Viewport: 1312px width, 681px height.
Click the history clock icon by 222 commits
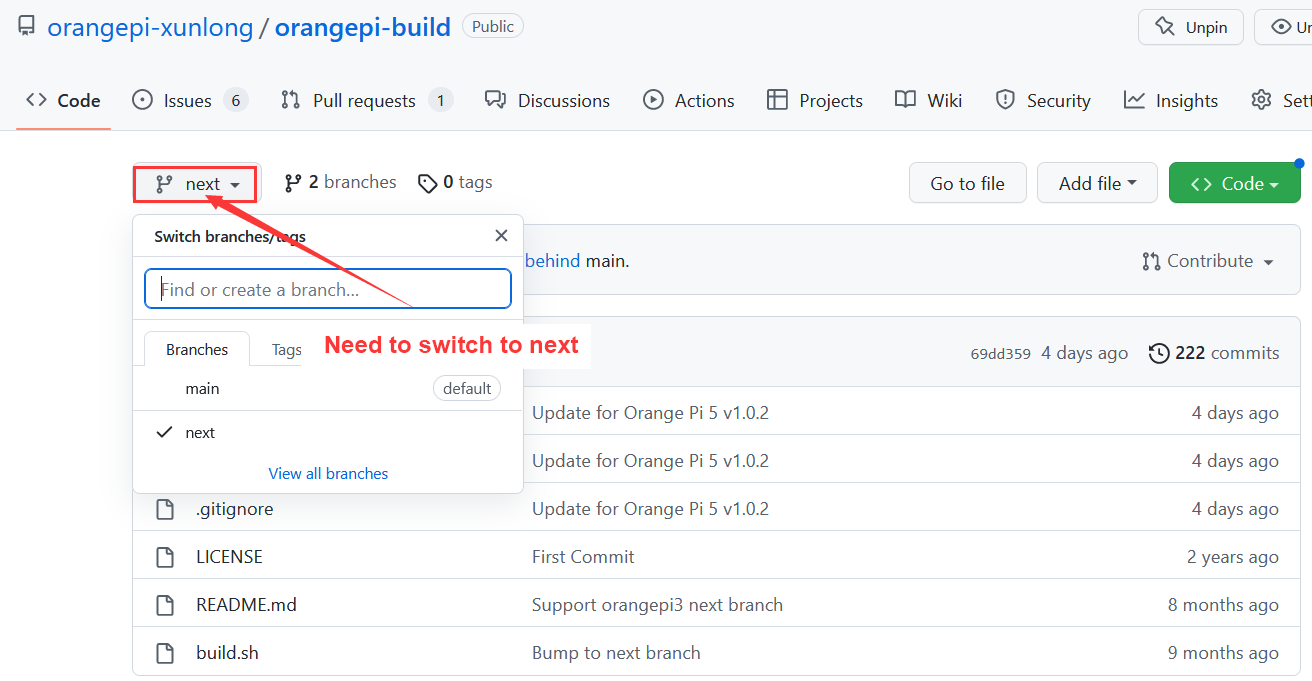1159,353
